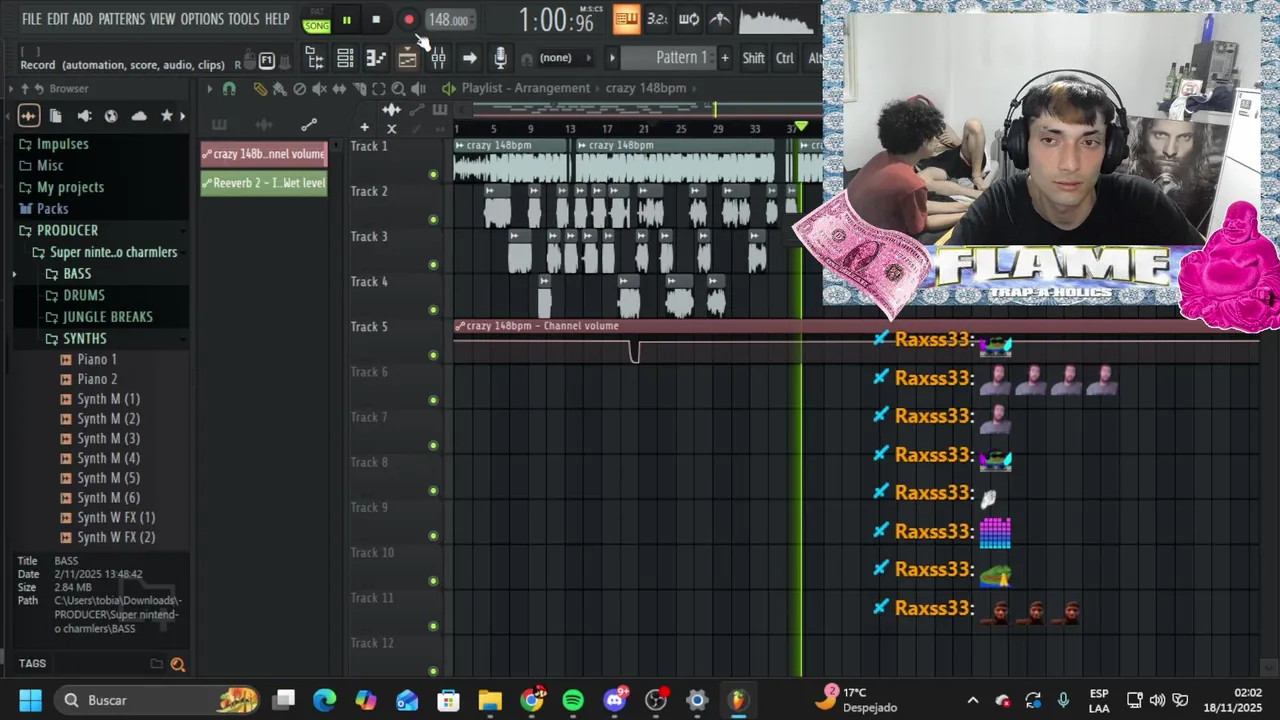The height and width of the screenshot is (720, 1280).
Task: Select the playlist Delete tool
Action: tap(299, 89)
